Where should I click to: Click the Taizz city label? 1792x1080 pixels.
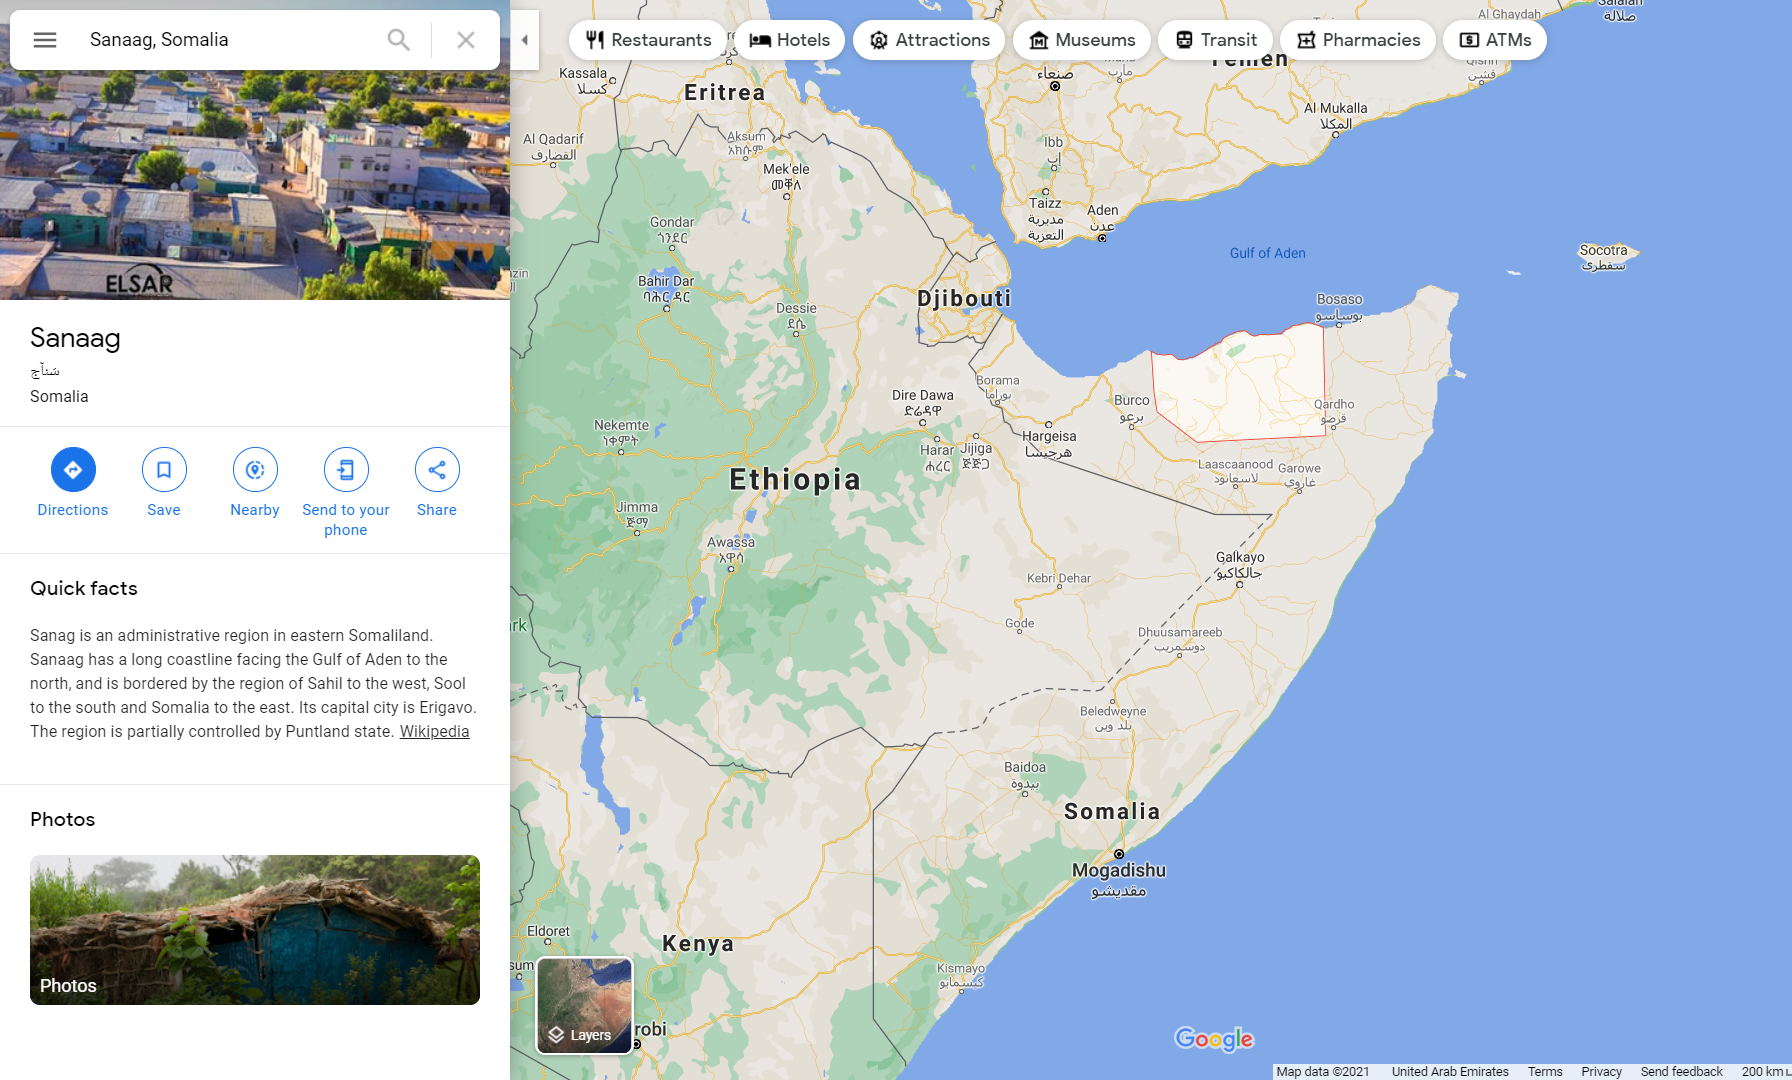click(x=1045, y=203)
